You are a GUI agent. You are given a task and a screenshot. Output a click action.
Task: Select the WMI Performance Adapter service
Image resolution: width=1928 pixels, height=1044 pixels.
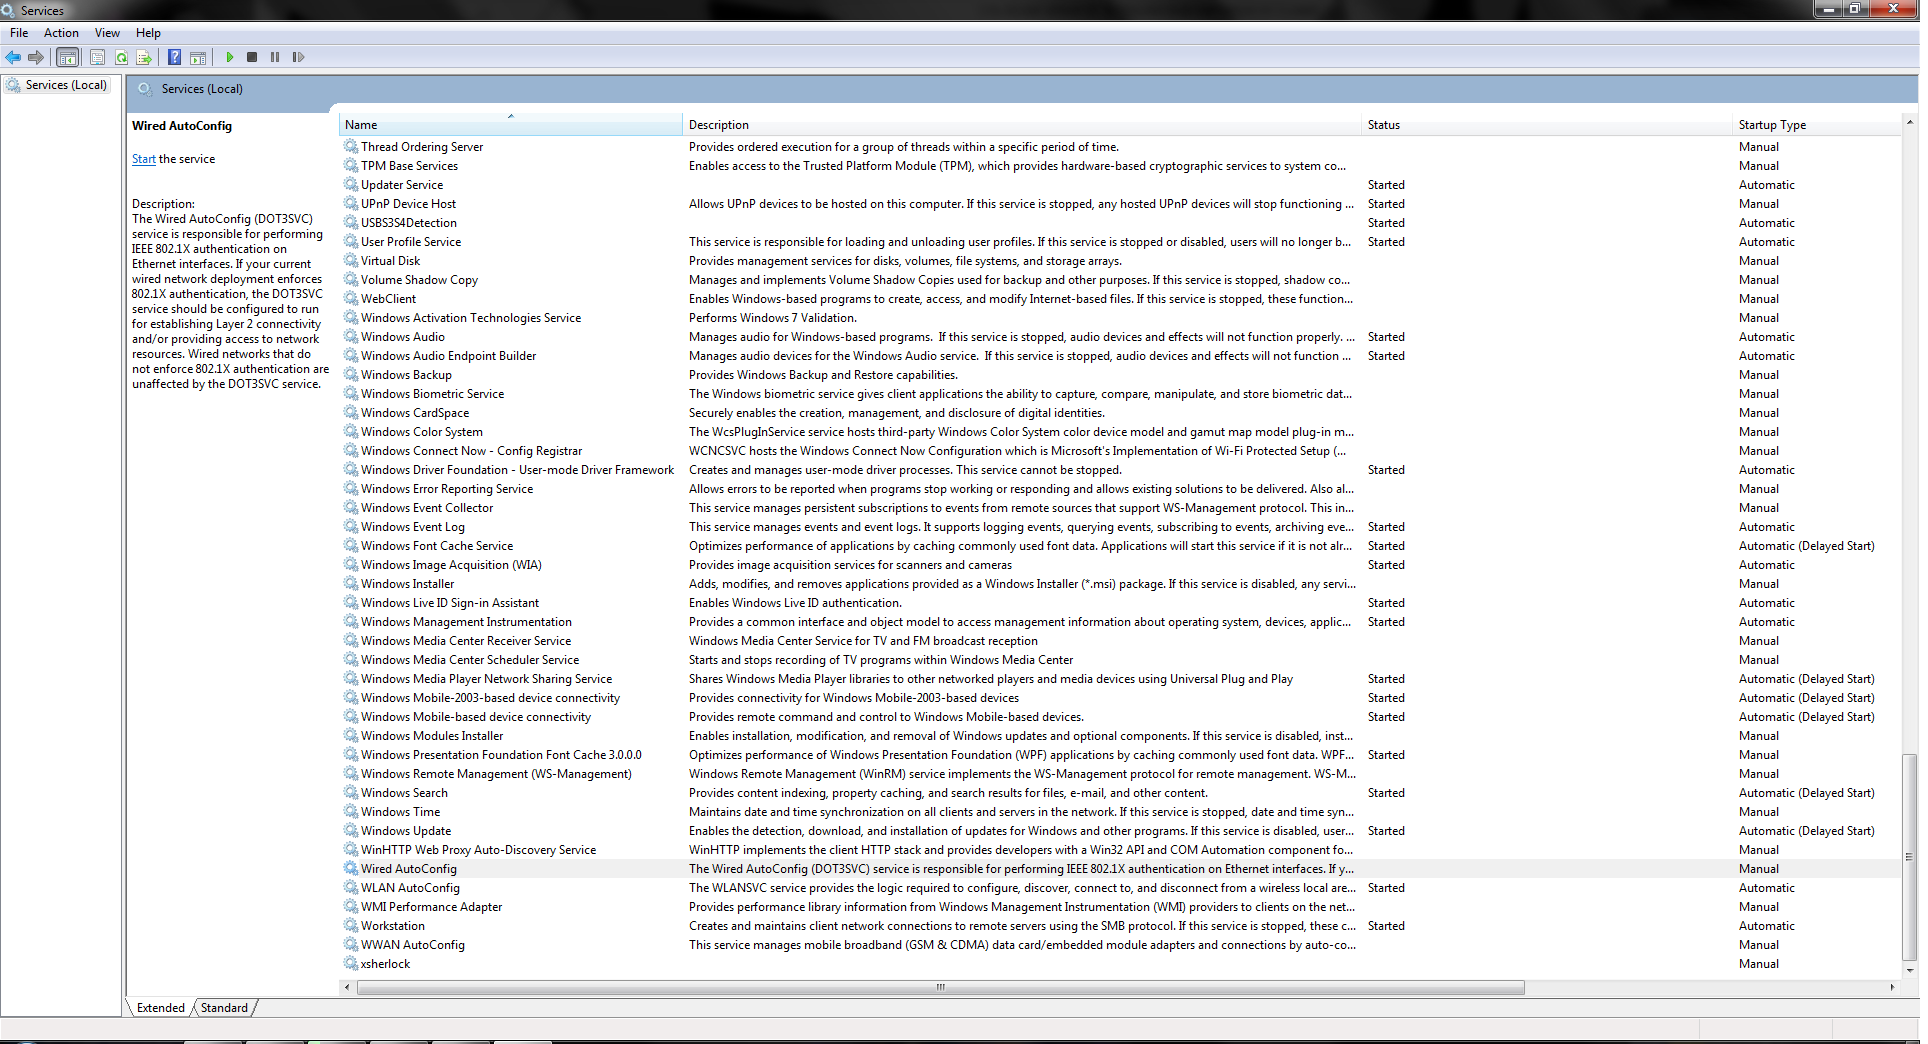(1120, 907)
